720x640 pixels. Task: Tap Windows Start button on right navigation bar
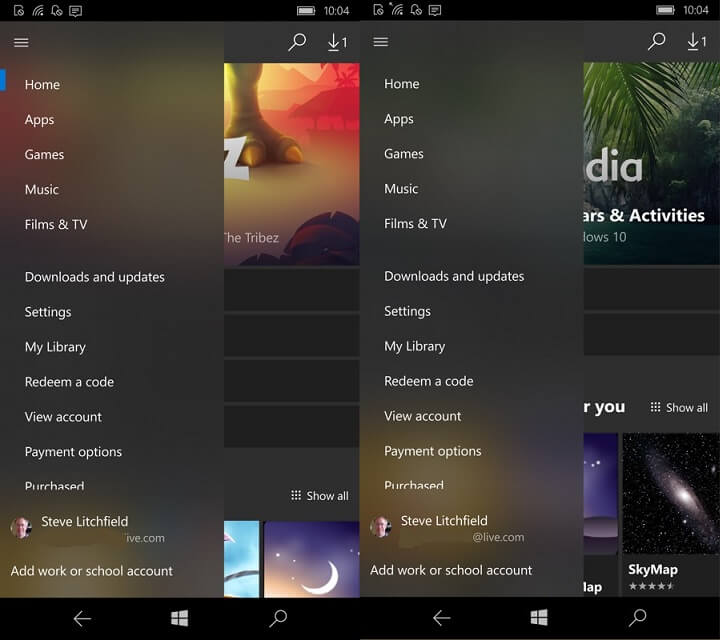tap(539, 618)
